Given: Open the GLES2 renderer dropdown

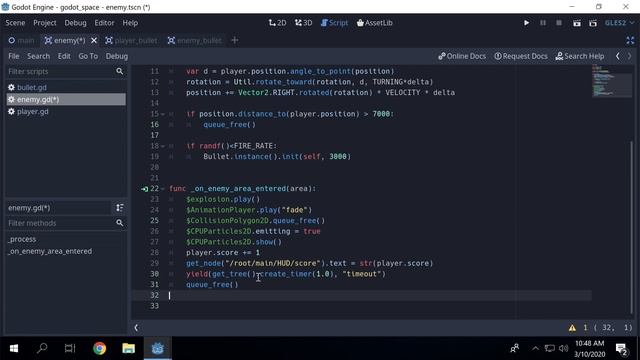Looking at the screenshot, I should tap(619, 23).
